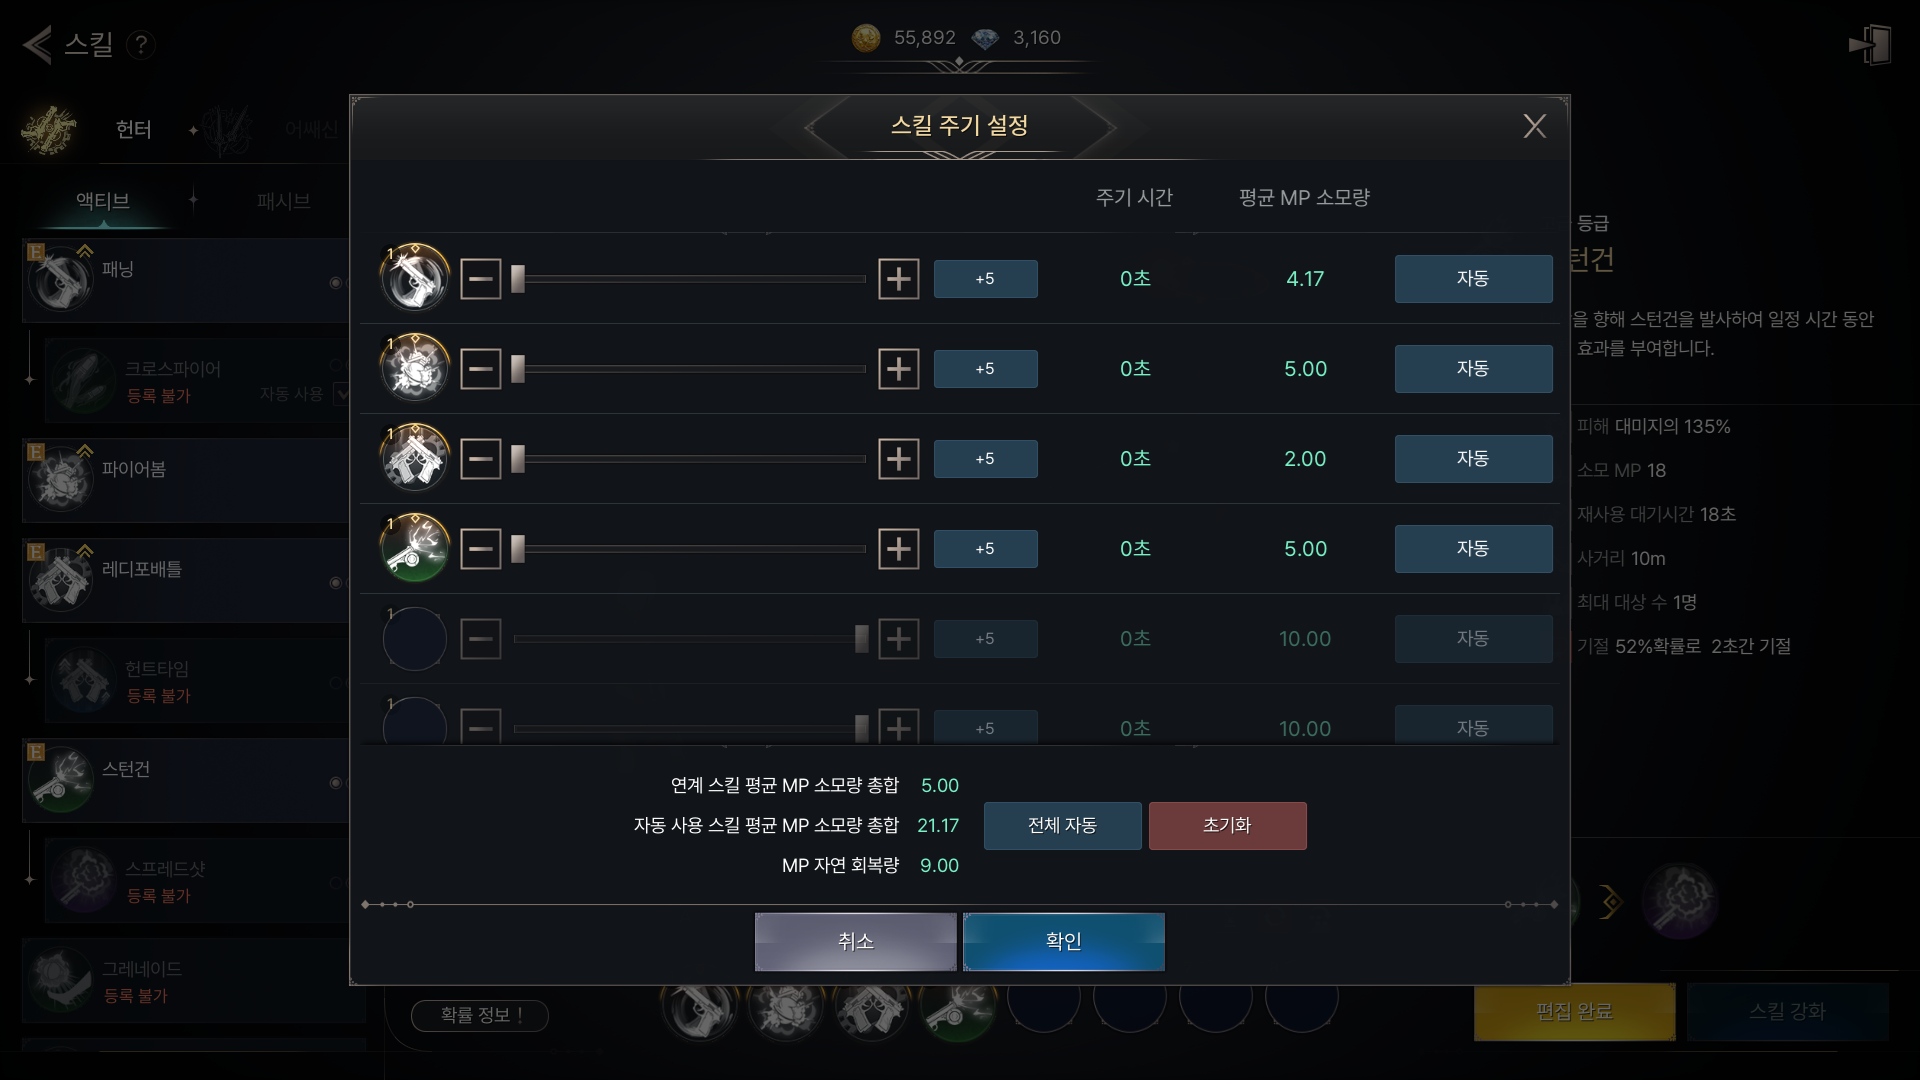The height and width of the screenshot is (1080, 1920).
Task: Click the 전체 자동 button
Action: (1062, 826)
